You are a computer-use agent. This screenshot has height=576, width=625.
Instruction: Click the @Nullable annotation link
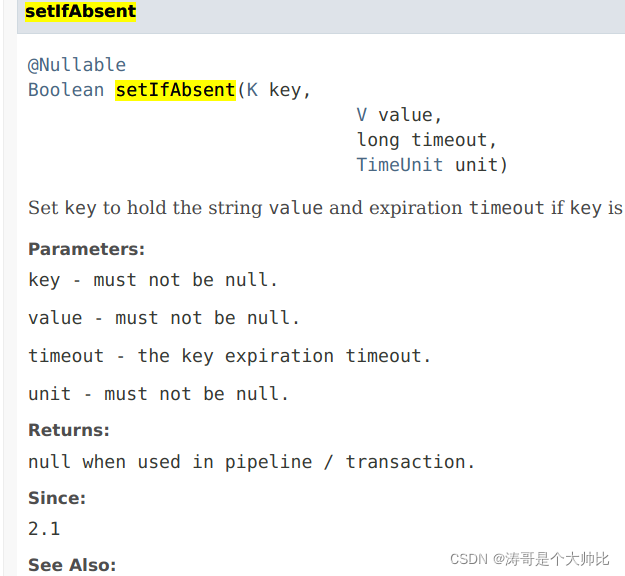(77, 65)
